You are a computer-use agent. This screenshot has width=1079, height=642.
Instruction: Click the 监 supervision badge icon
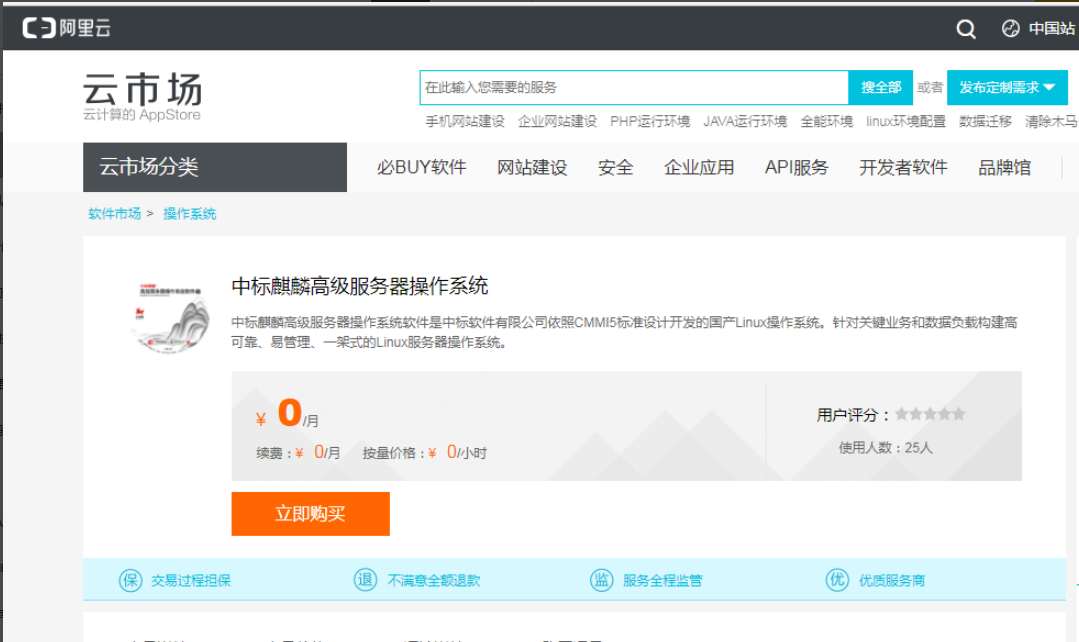[x=601, y=579]
